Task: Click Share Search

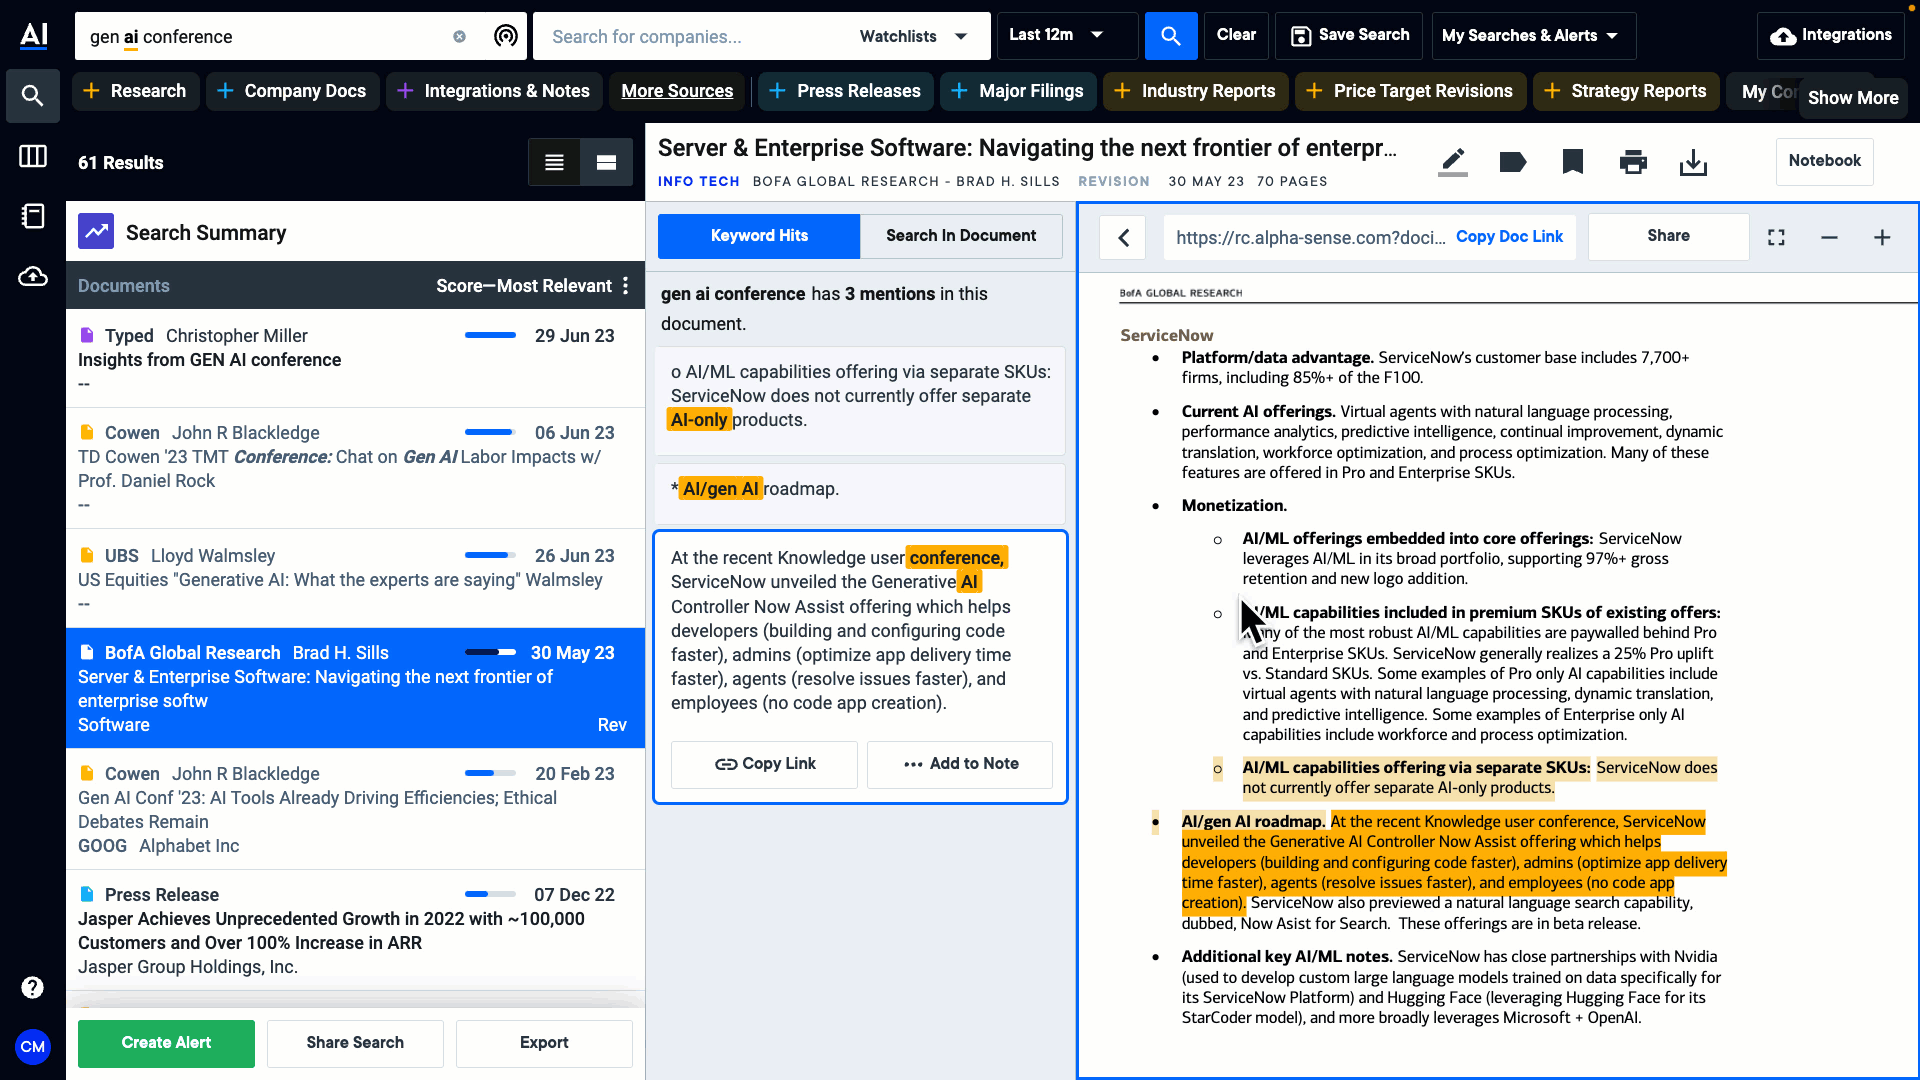Action: [355, 1043]
